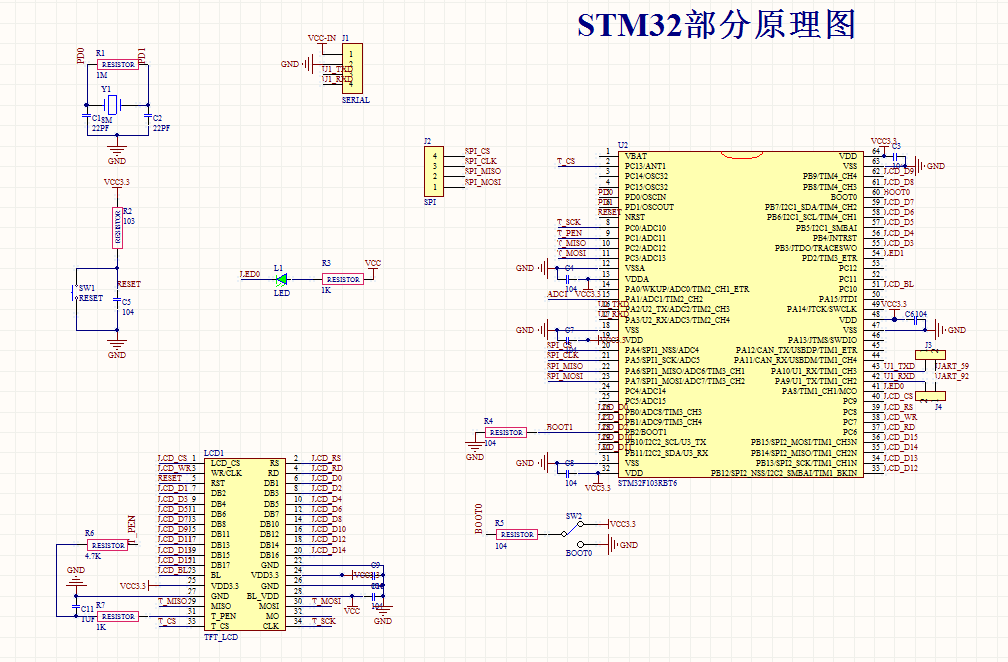Click GND symbol below resistor R4
Viewport: 1008px width, 662px height.
(475, 446)
